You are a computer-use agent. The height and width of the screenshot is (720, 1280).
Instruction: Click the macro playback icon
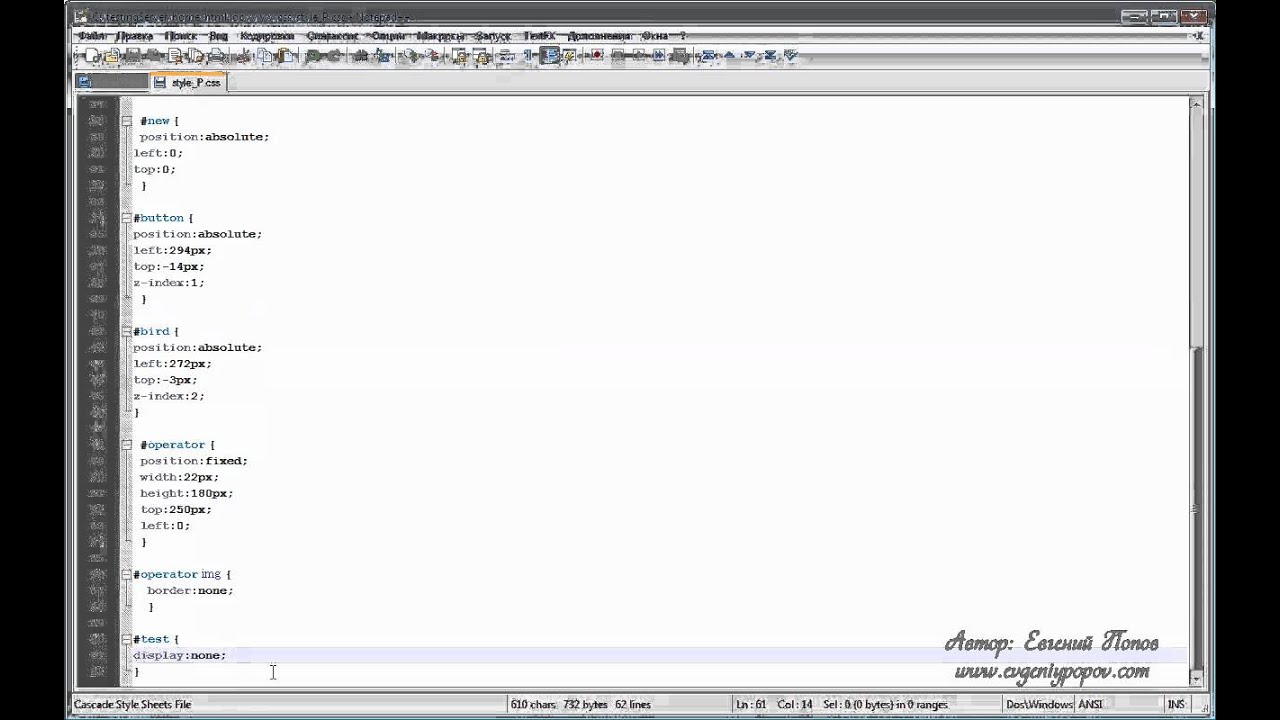[639, 56]
